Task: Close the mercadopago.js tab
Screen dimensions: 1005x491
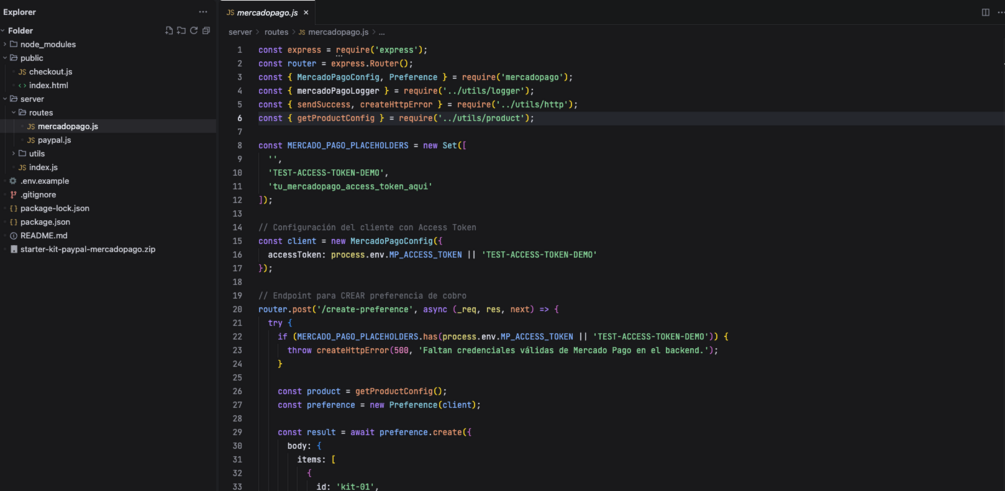Action: tap(306, 12)
